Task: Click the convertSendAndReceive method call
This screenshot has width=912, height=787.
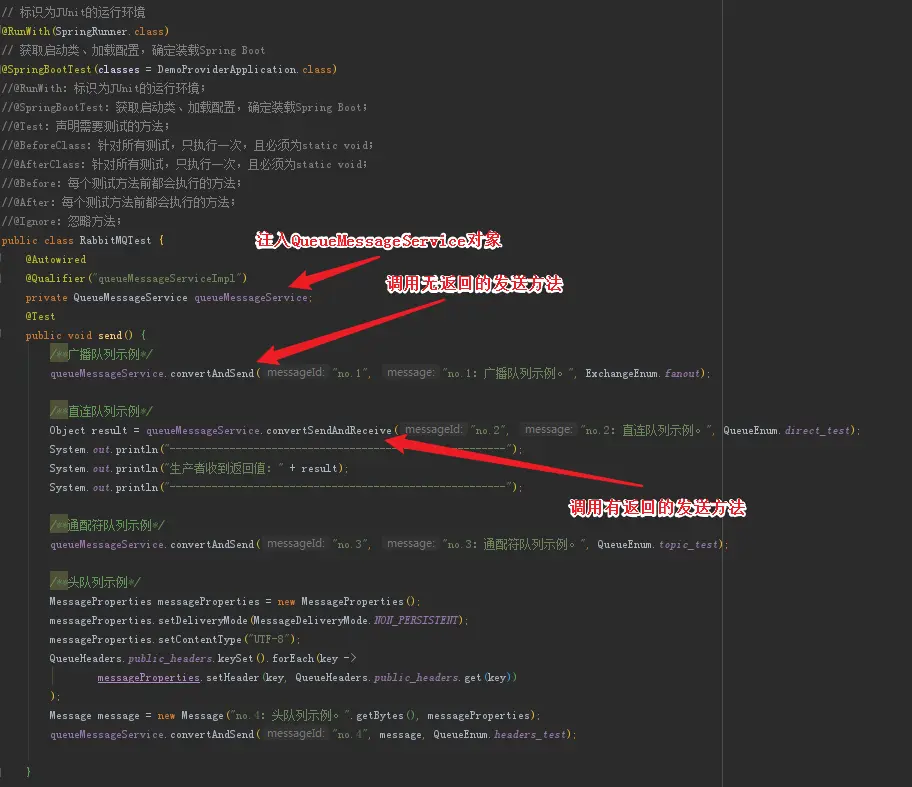Action: coord(329,430)
